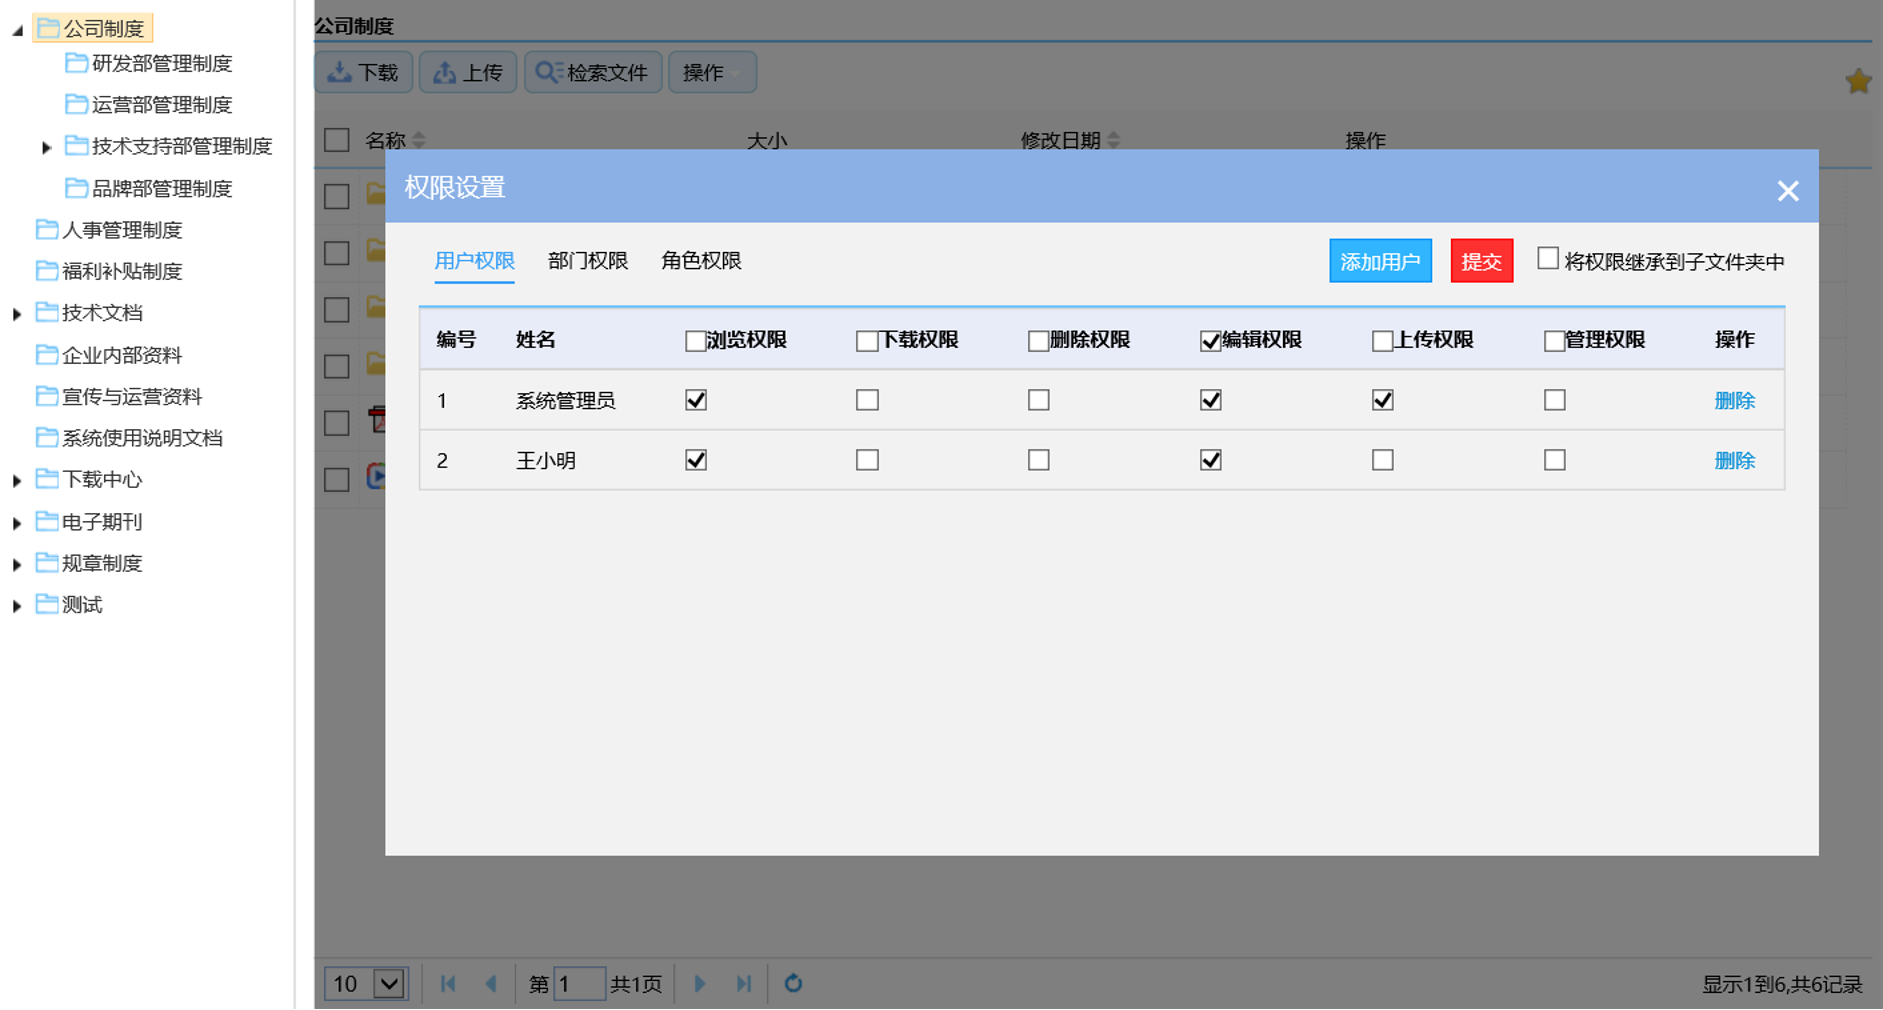Click folder icon of 研发部管理制度
The image size is (1883, 1010).
click(x=76, y=63)
